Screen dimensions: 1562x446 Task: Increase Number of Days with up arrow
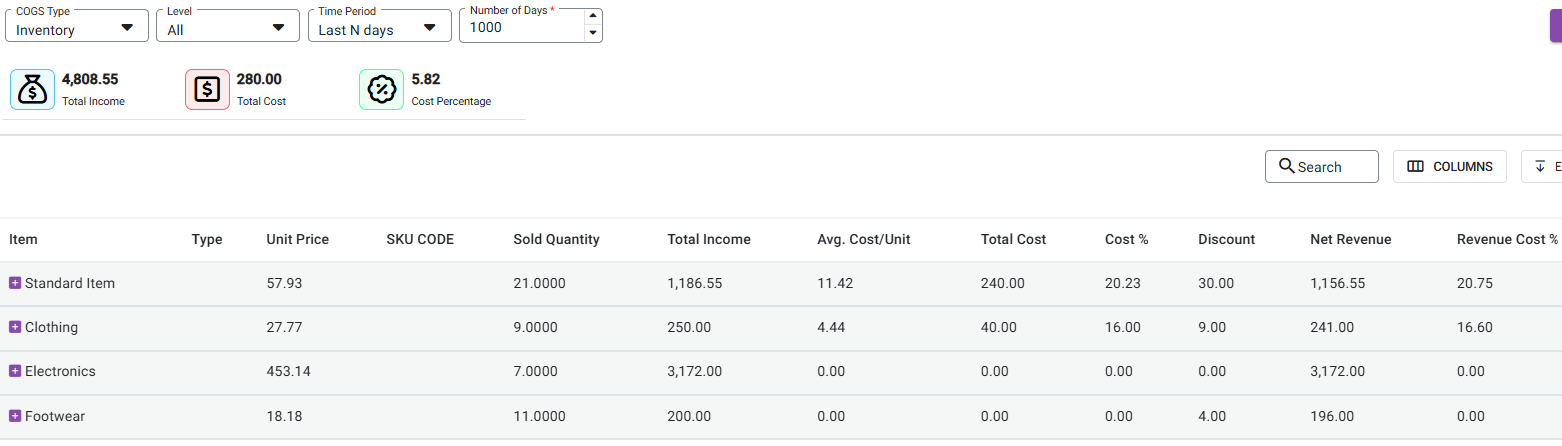[592, 16]
